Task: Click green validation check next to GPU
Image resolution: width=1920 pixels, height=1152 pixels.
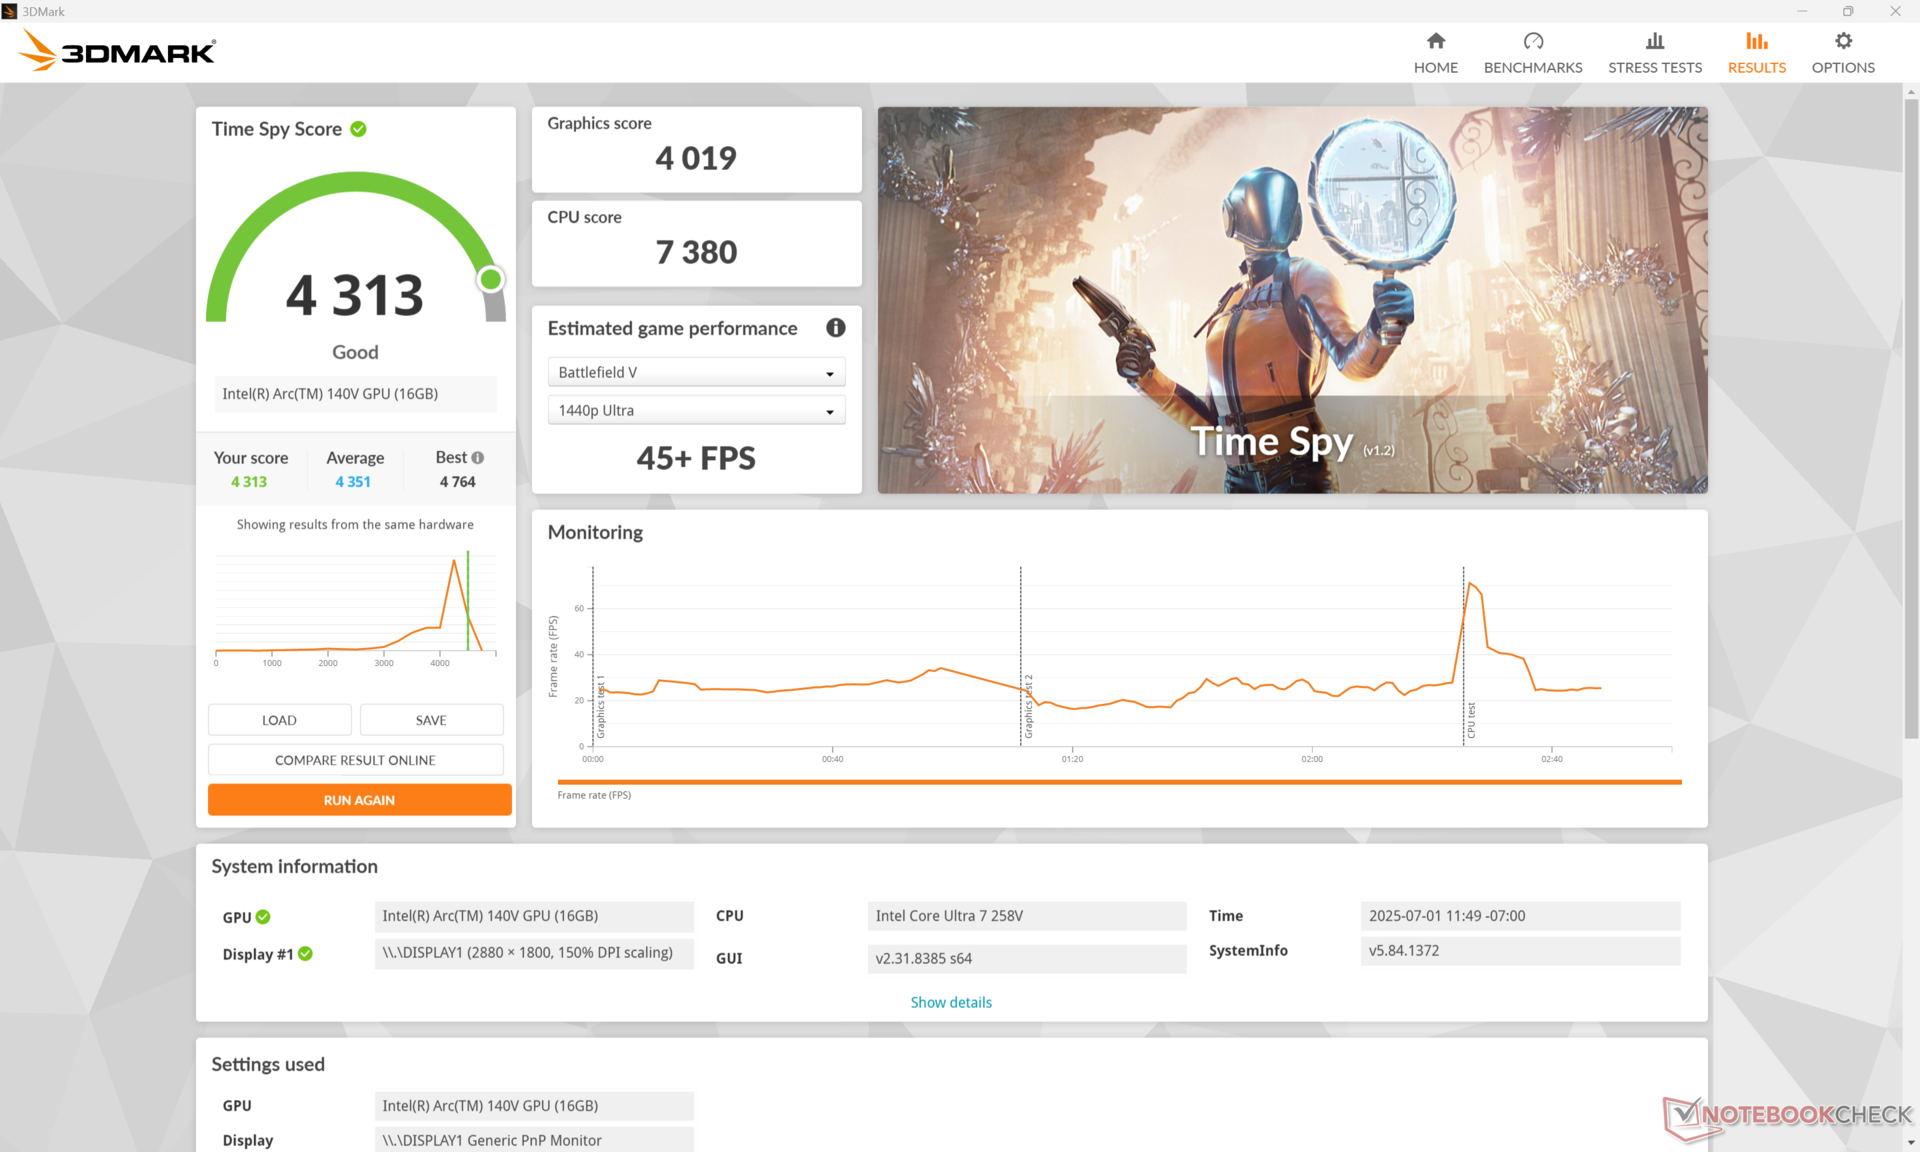Action: click(x=263, y=917)
